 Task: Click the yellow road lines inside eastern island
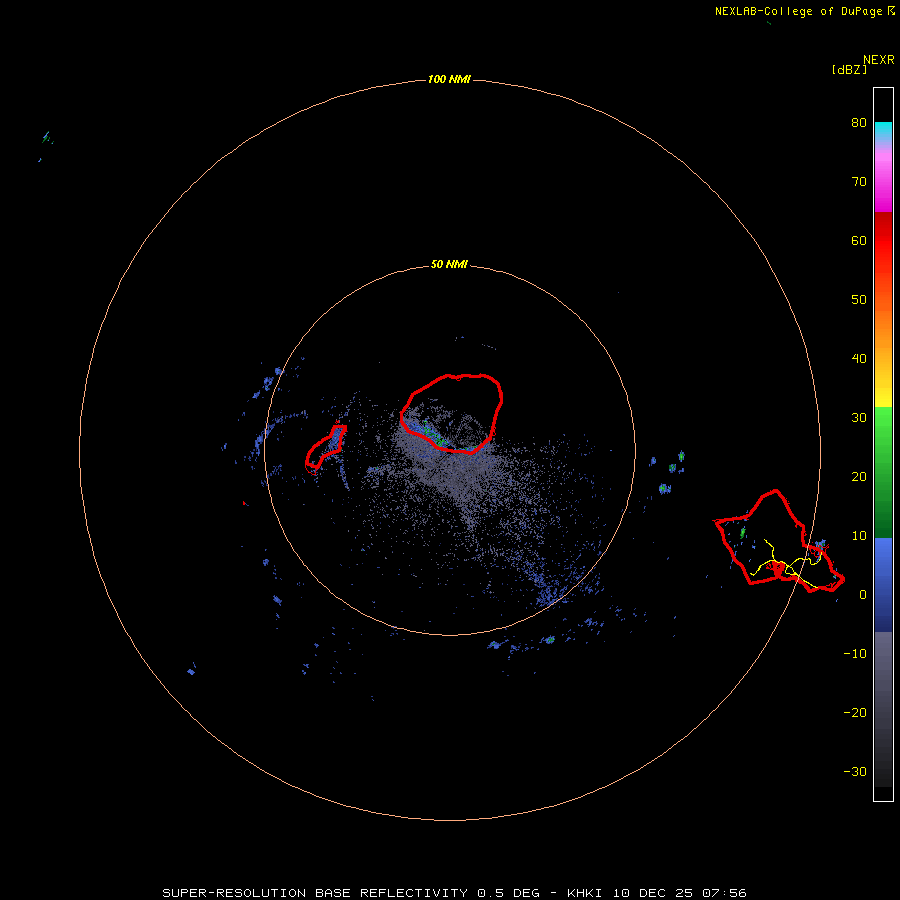click(786, 565)
